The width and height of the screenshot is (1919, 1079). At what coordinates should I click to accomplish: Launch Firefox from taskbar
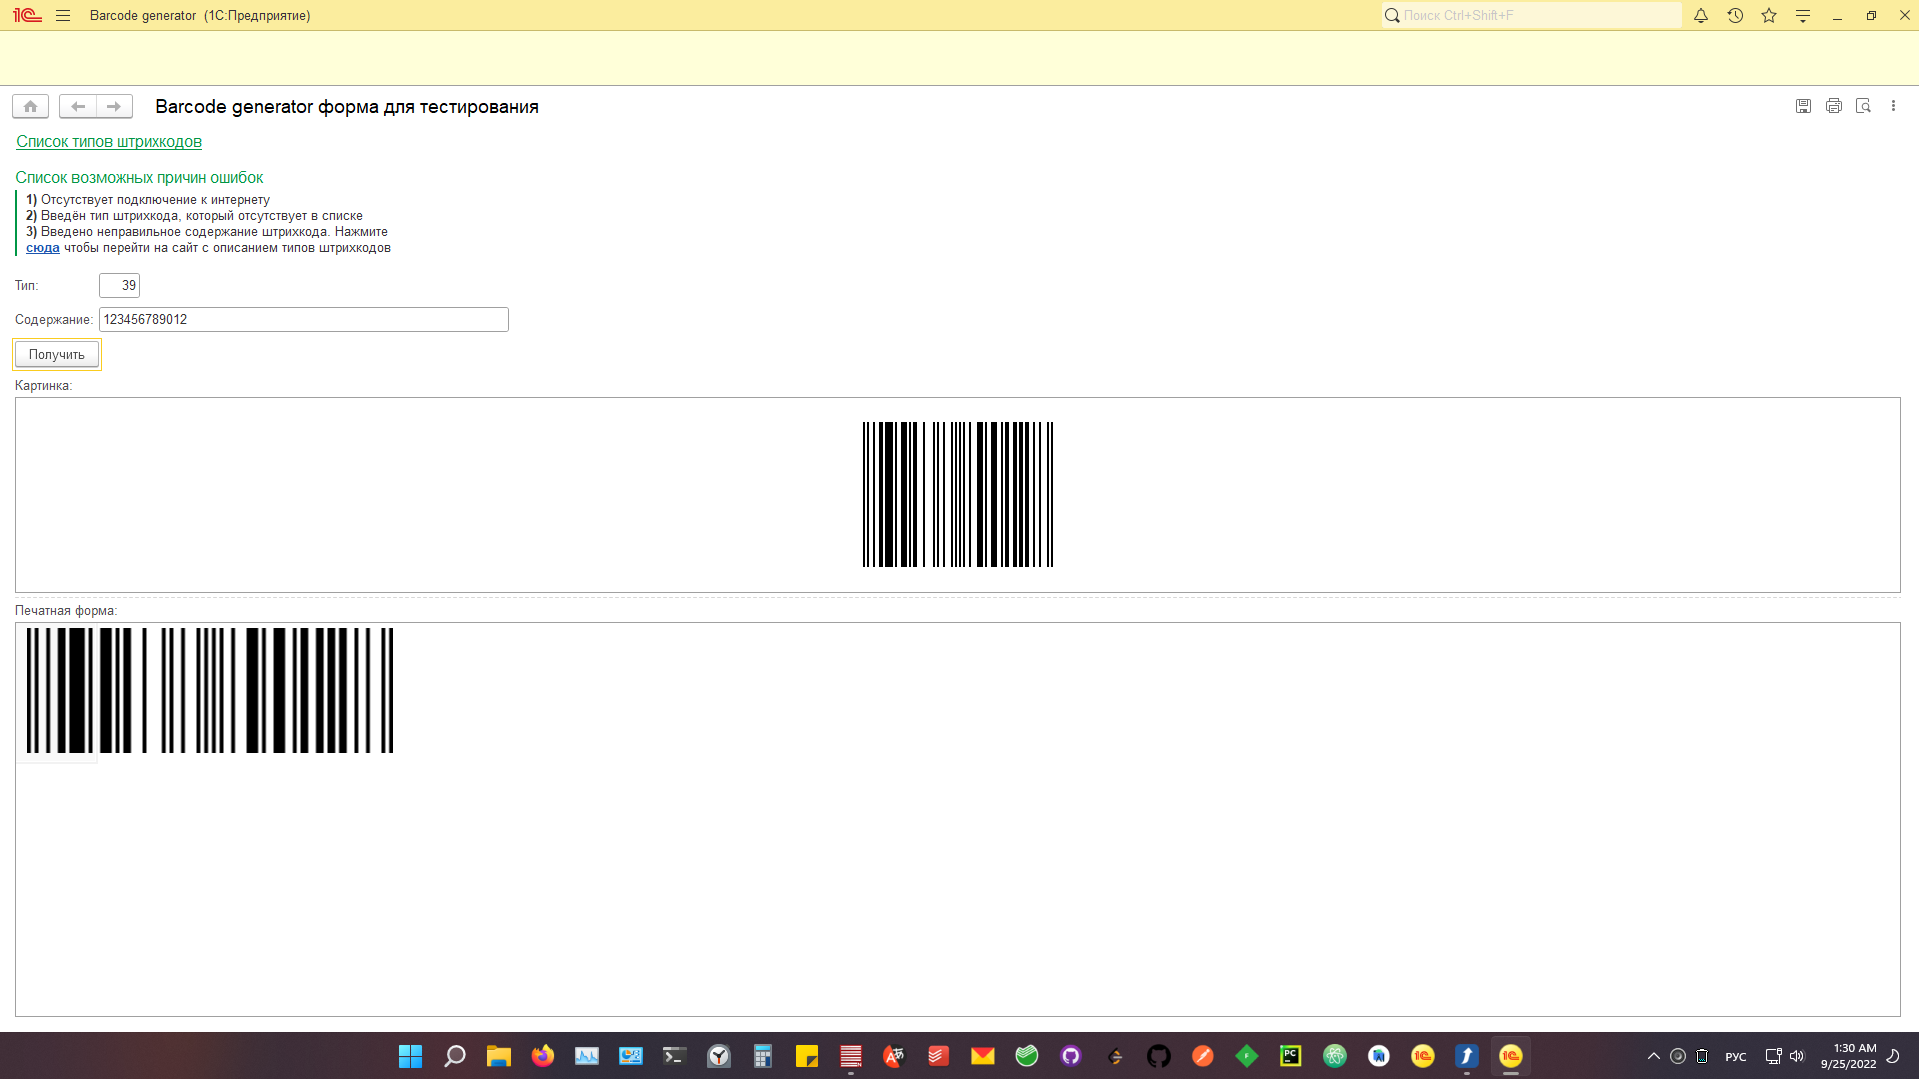point(543,1056)
